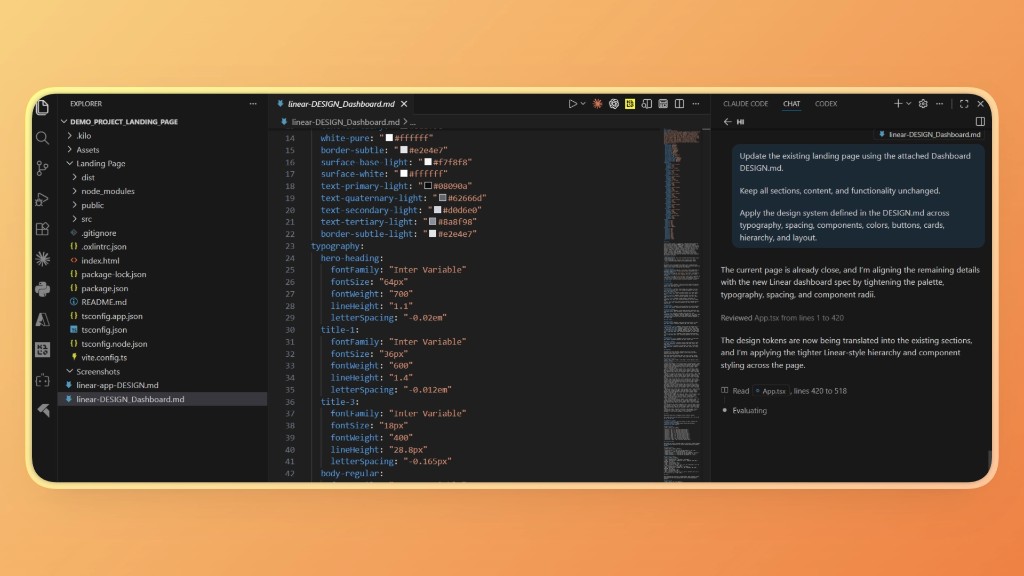Click the open preview to the side icon
Screen dimensions: 1024x576
647,104
